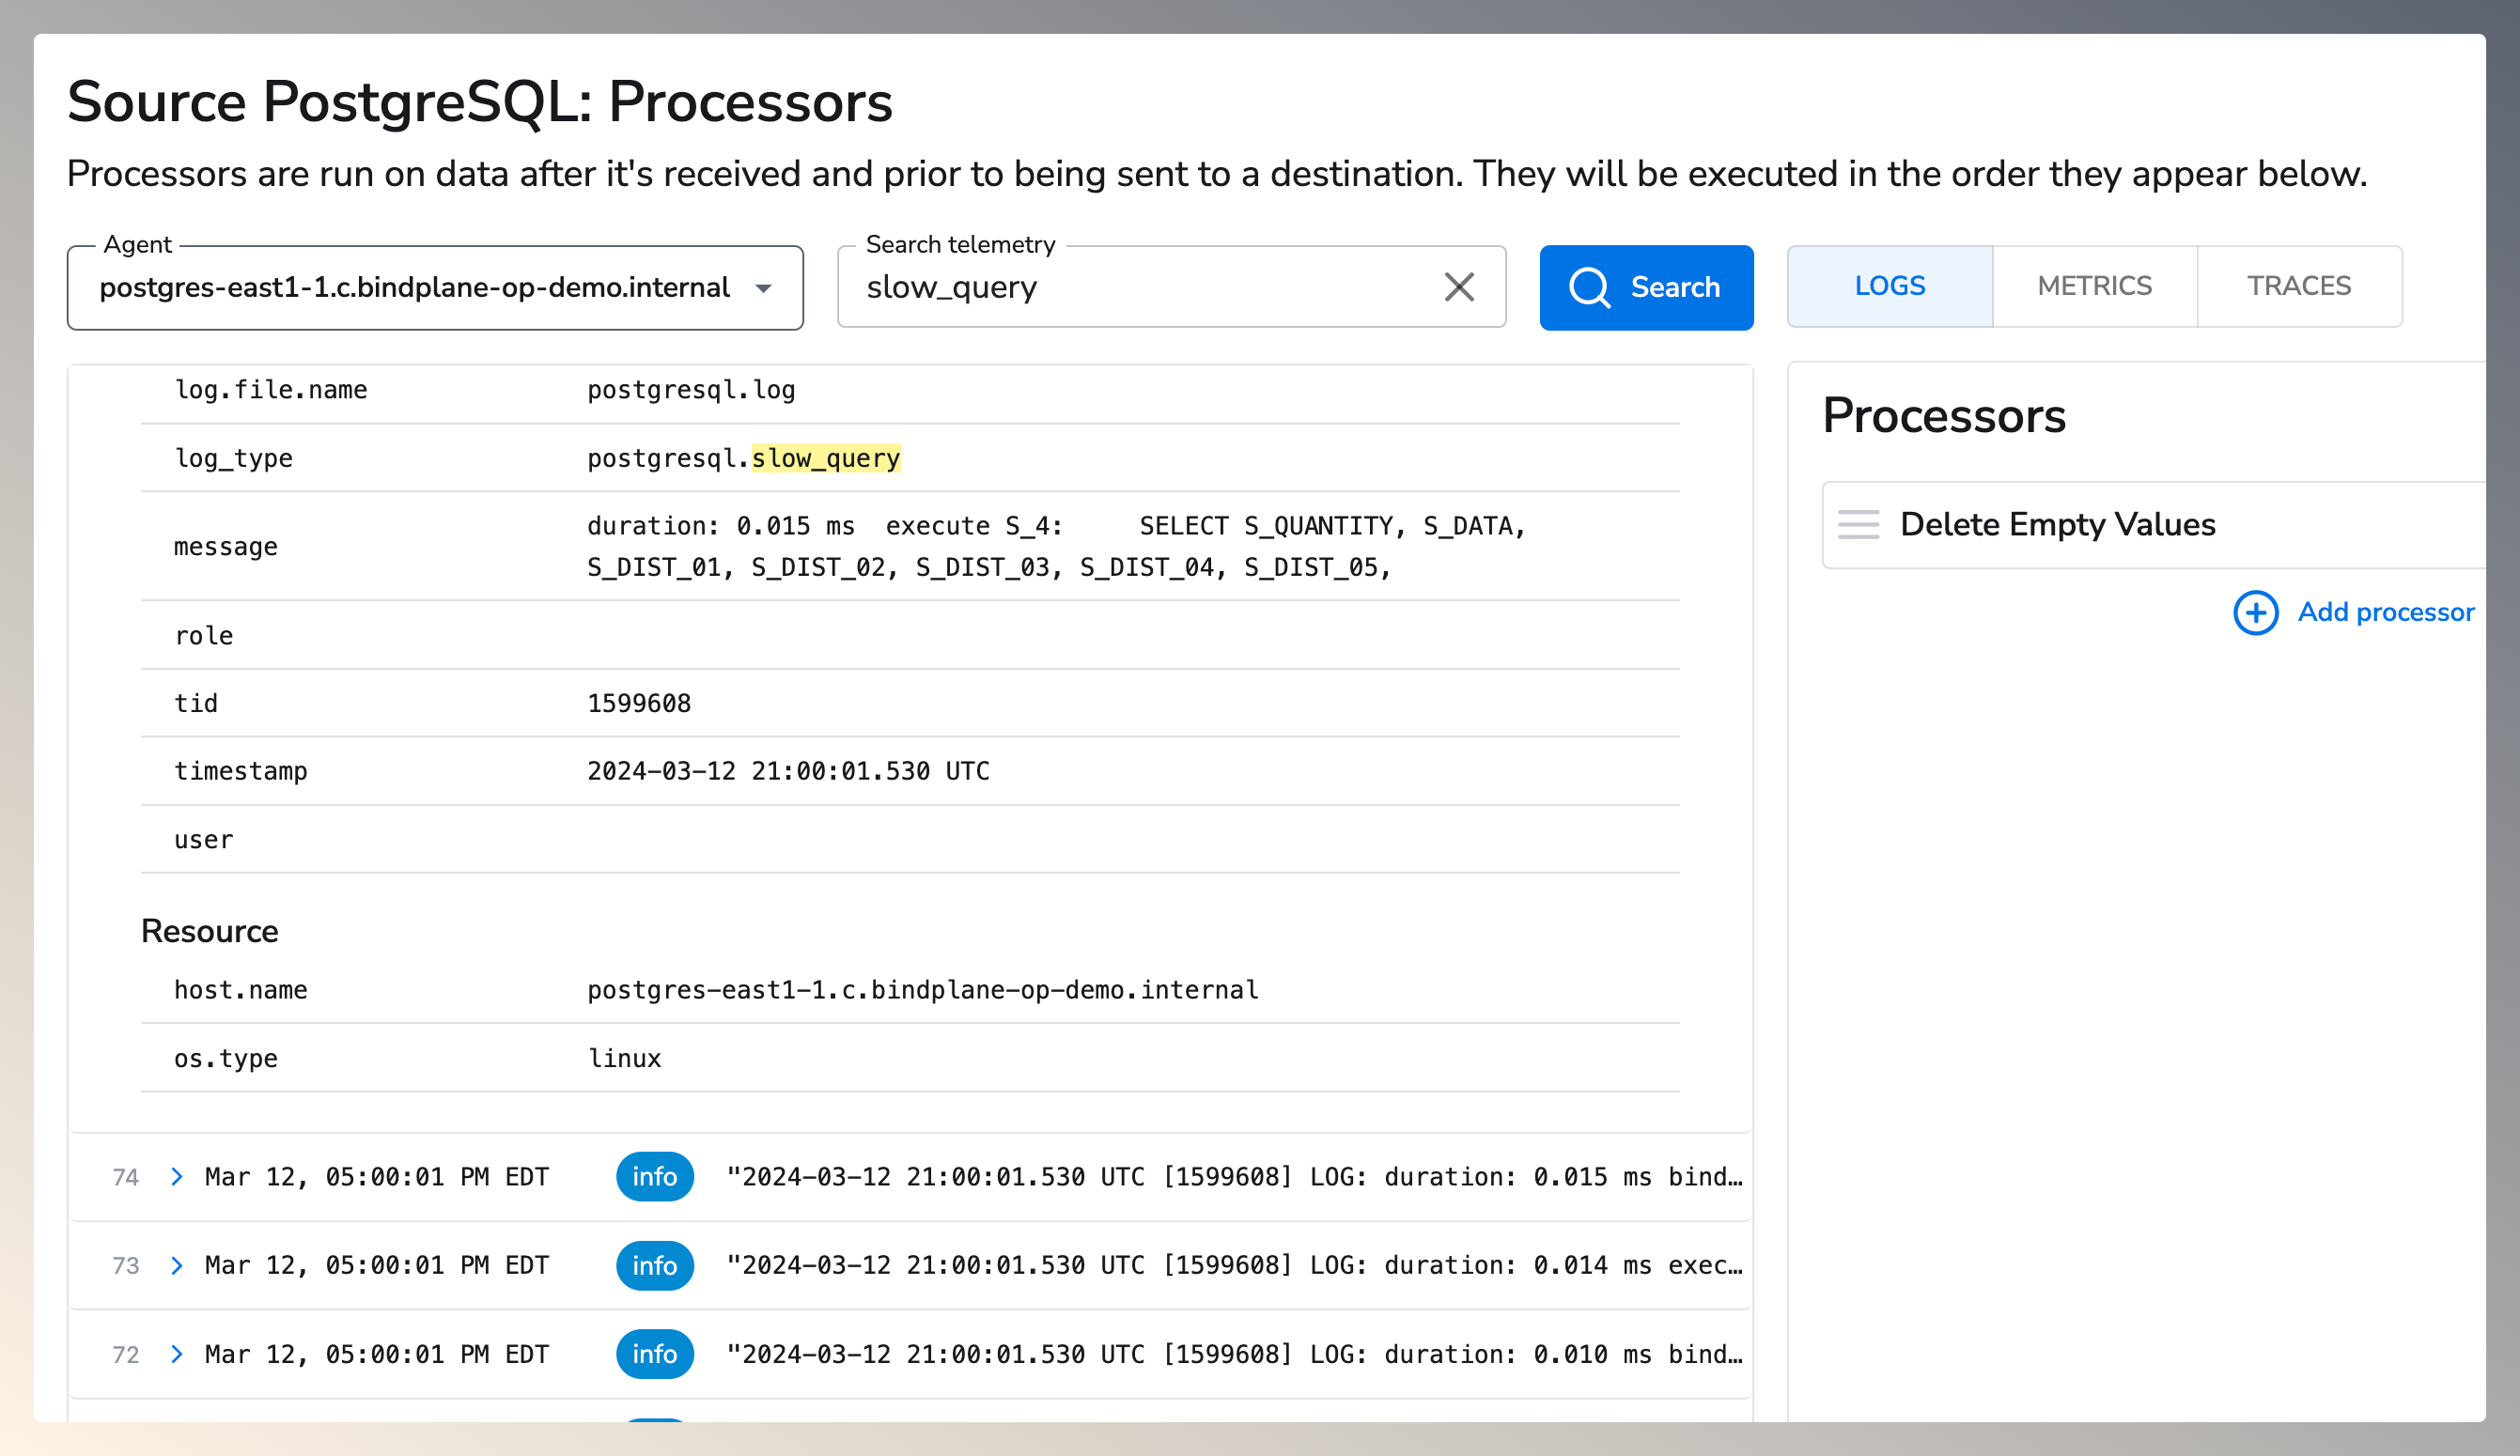Click the info badge on row 72
This screenshot has width=2520, height=1456.
[654, 1354]
